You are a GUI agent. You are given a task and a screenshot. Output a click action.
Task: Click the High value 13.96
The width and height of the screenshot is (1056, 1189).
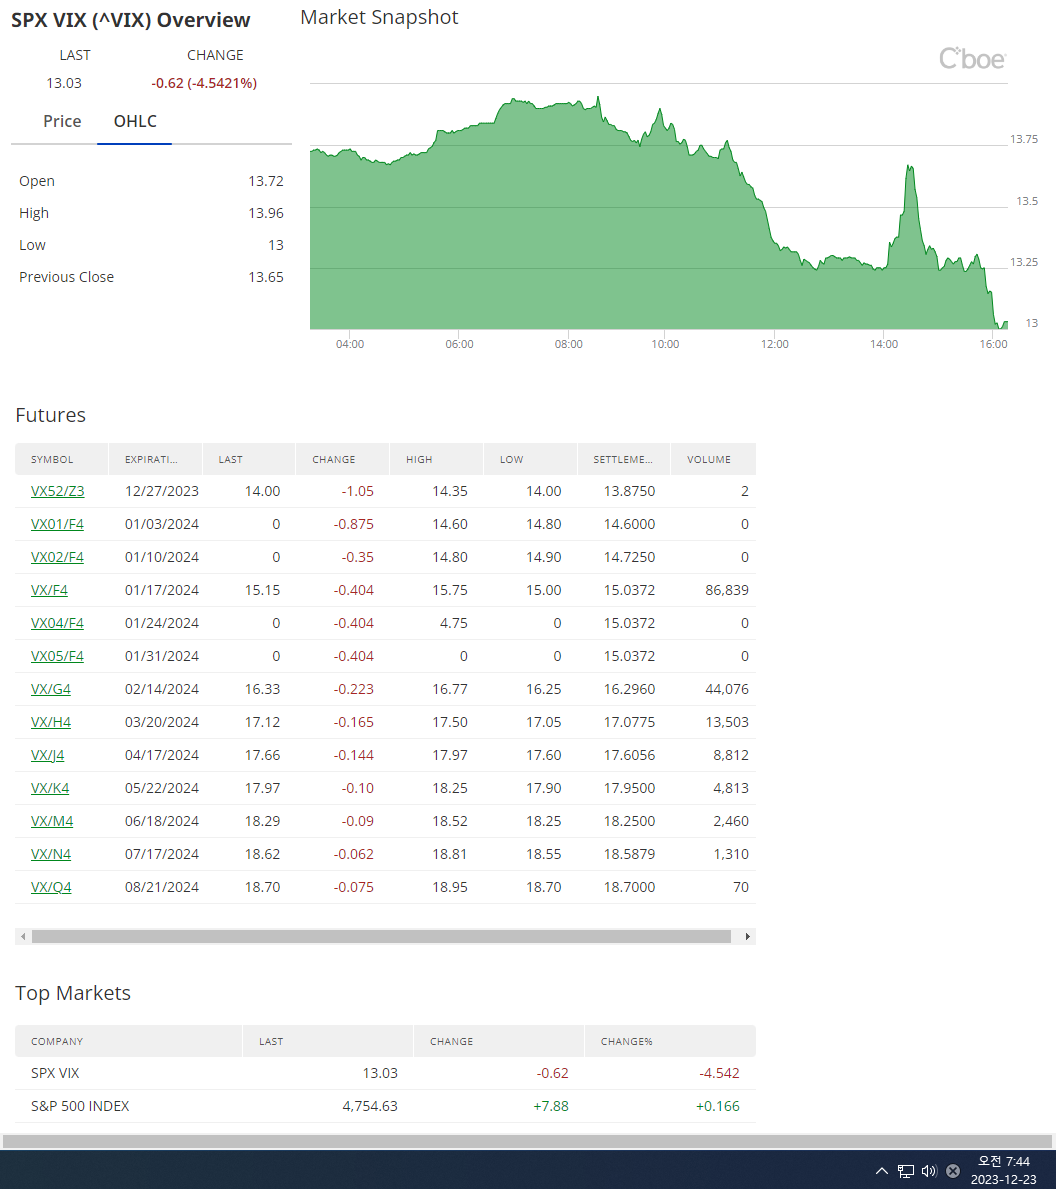coord(266,213)
